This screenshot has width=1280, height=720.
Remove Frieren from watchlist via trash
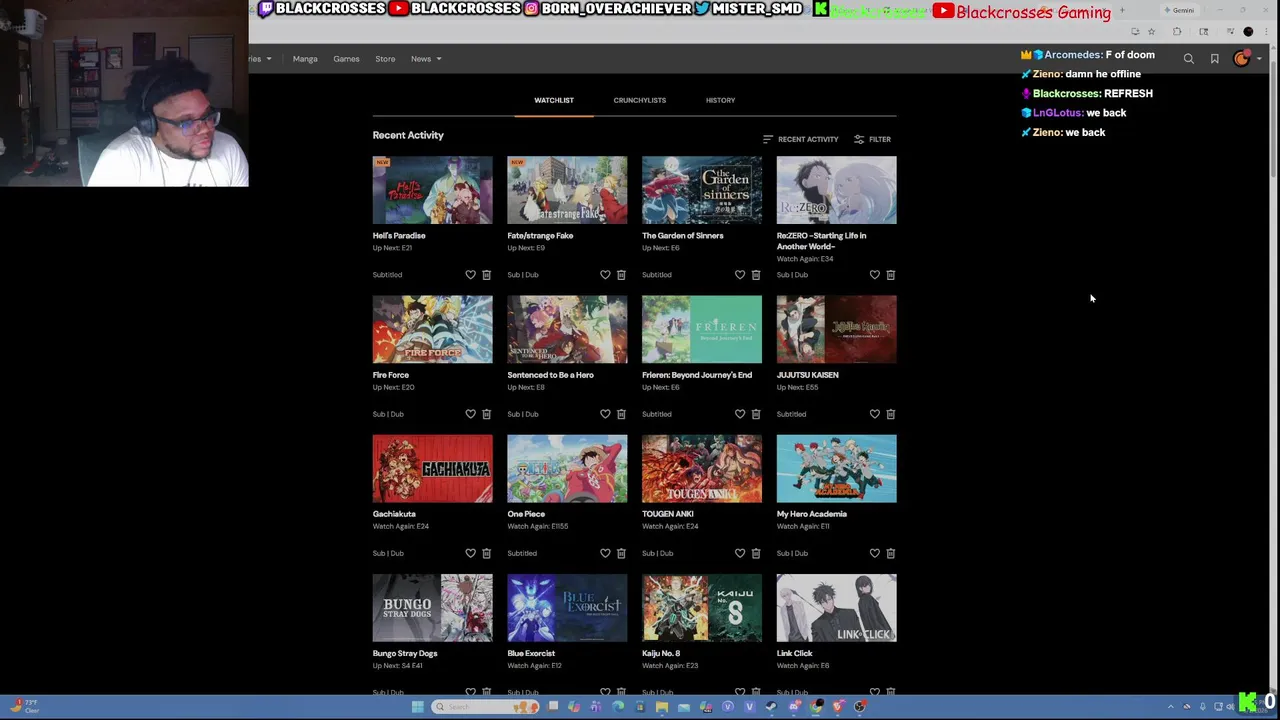(756, 413)
